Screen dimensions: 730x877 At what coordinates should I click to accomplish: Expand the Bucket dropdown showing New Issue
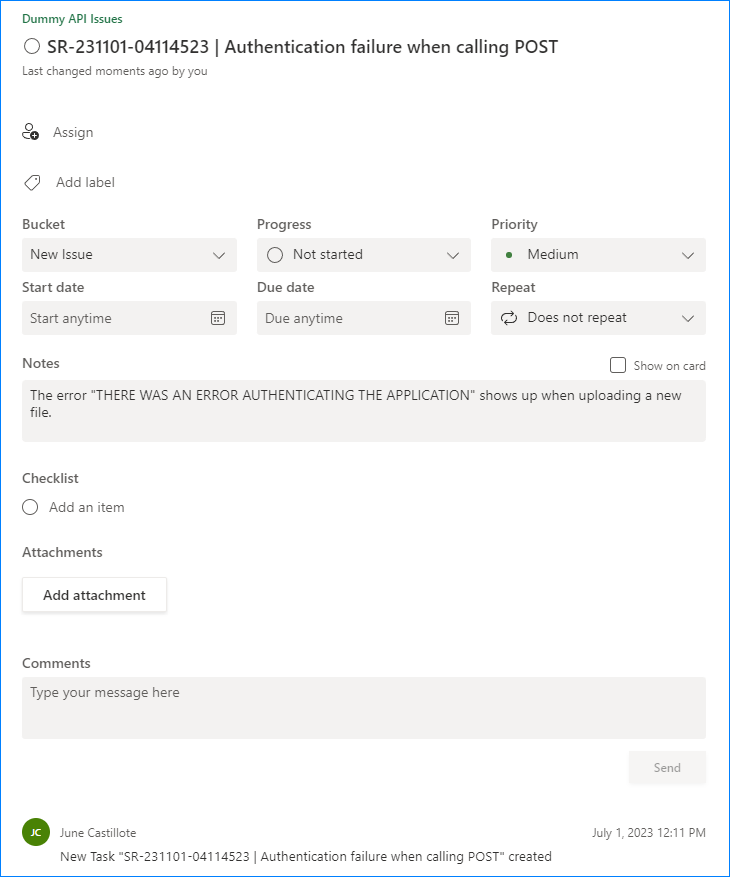(129, 255)
